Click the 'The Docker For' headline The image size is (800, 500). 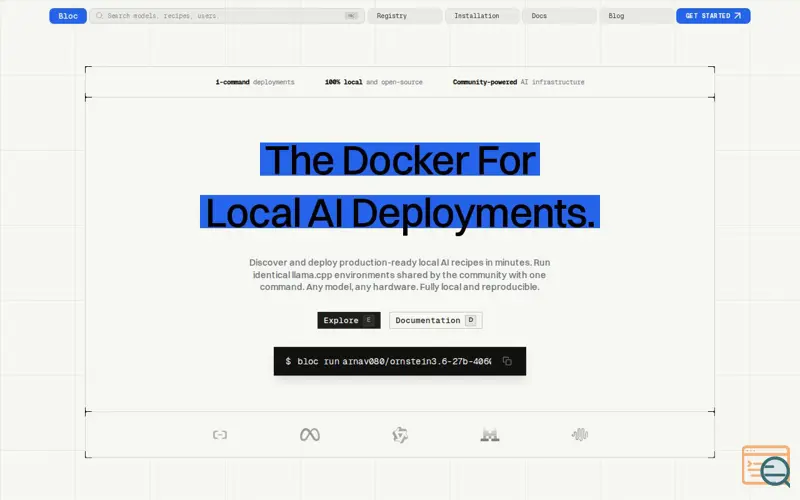click(400, 160)
